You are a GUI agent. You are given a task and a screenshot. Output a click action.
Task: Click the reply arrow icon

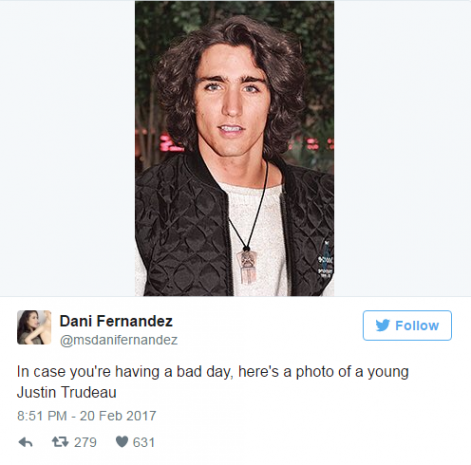pos(26,442)
